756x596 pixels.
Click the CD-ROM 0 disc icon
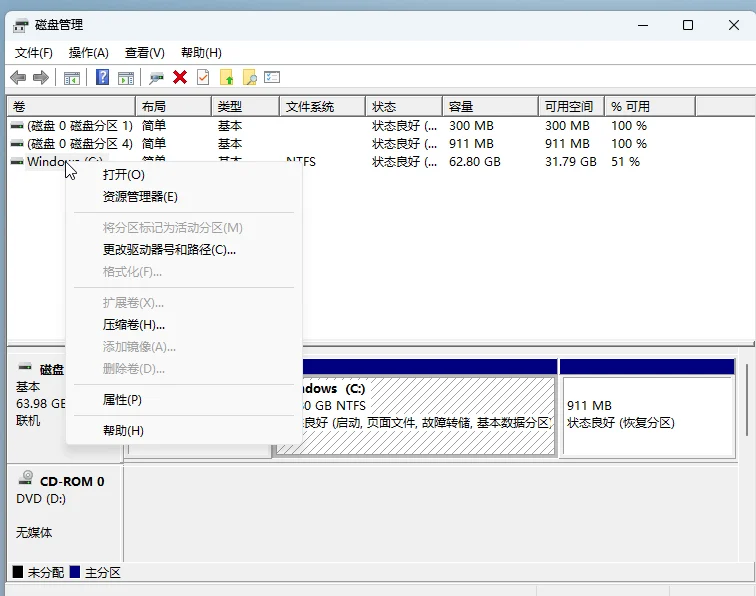pyautogui.click(x=26, y=477)
